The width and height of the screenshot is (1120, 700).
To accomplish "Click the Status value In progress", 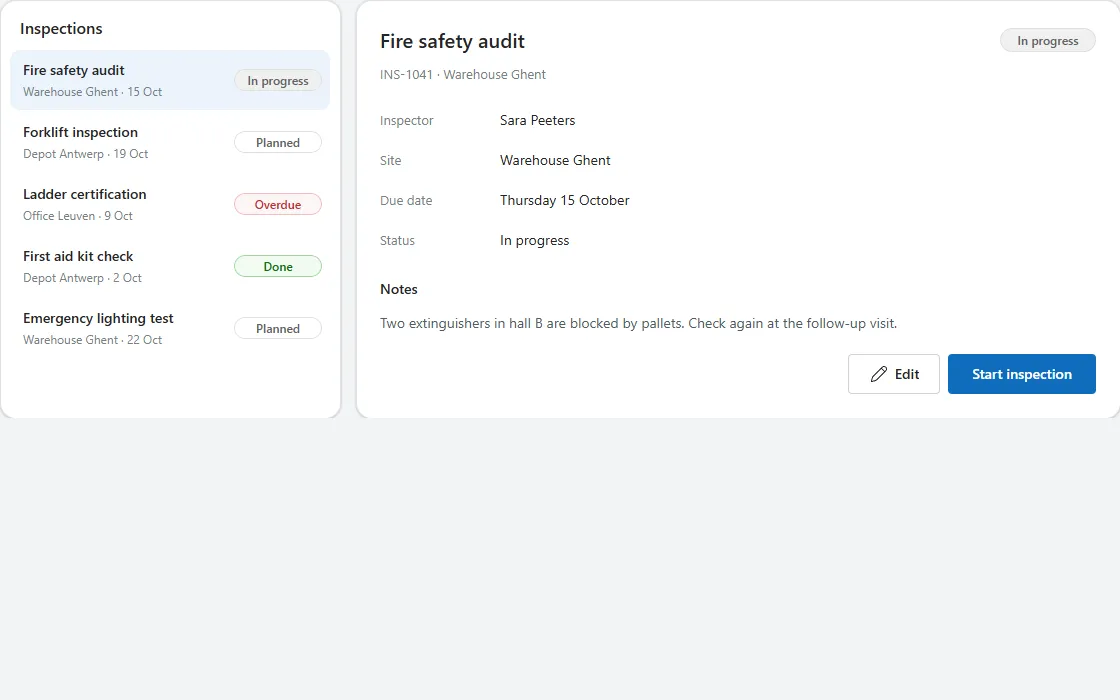I will point(534,240).
